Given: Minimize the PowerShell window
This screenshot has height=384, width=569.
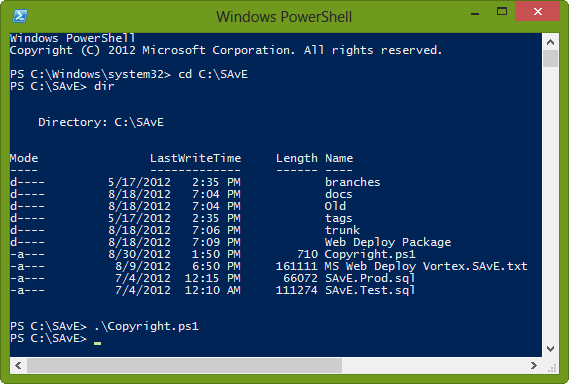Looking at the screenshot, I should click(475, 14).
